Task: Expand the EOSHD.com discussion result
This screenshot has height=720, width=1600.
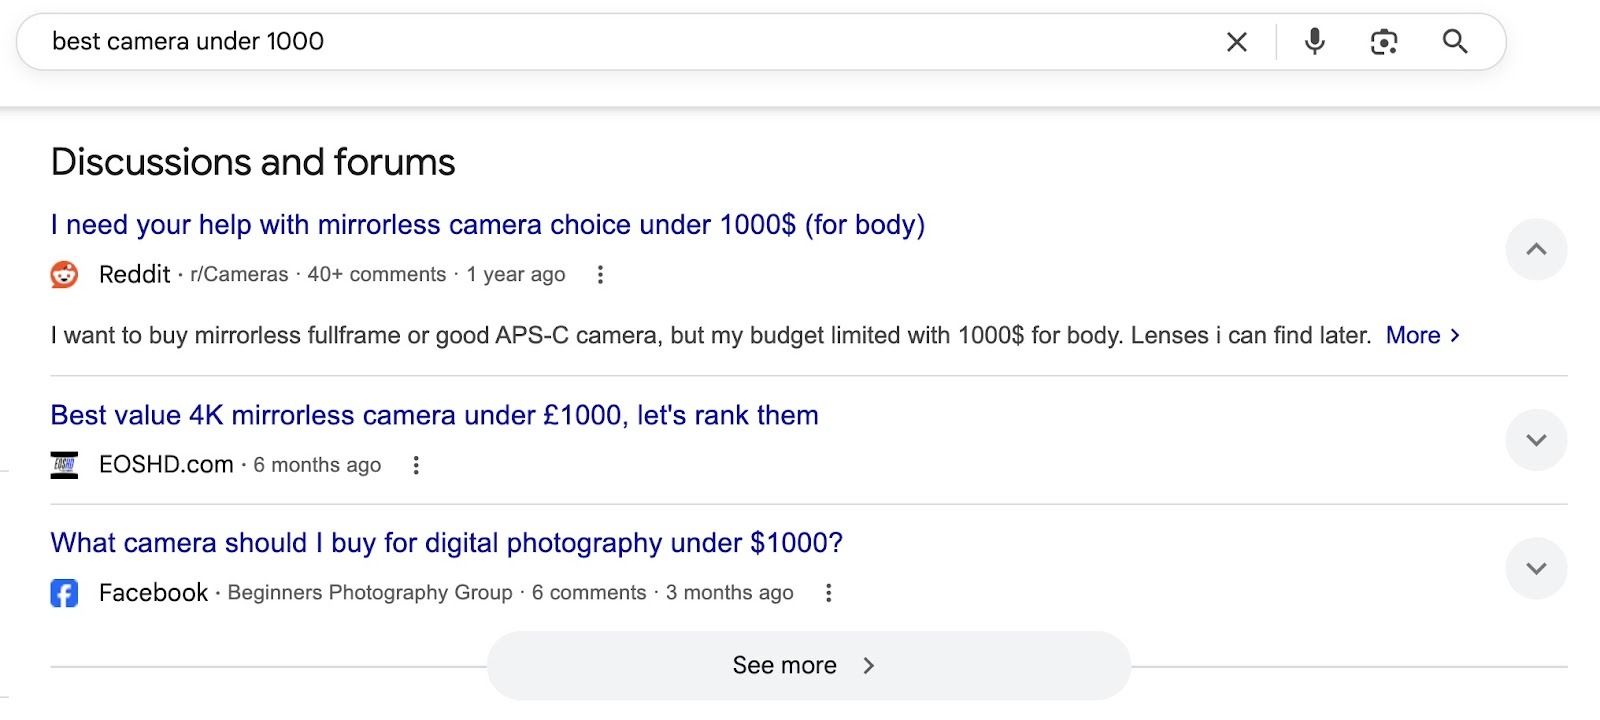Action: coord(1536,440)
